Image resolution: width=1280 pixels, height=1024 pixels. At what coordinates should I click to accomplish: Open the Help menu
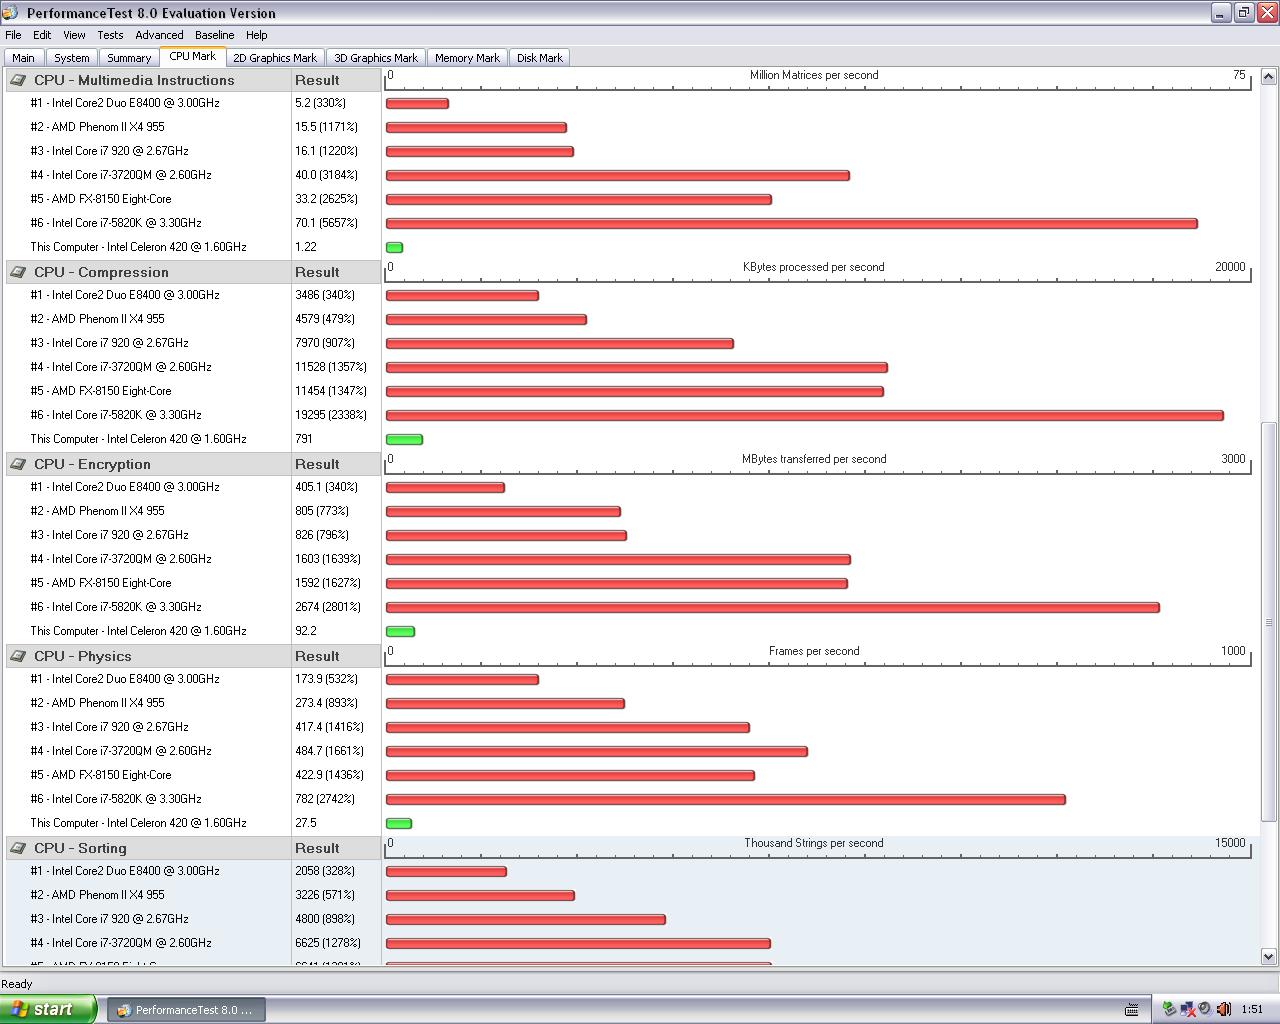tap(257, 35)
